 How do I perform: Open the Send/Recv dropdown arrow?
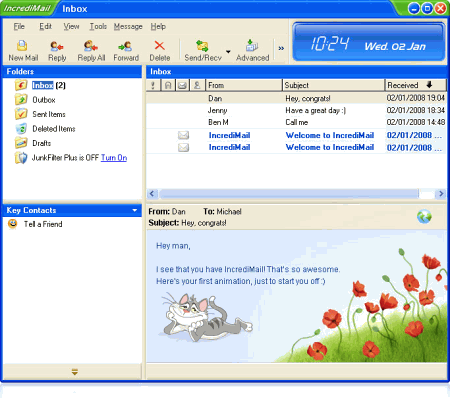(228, 51)
